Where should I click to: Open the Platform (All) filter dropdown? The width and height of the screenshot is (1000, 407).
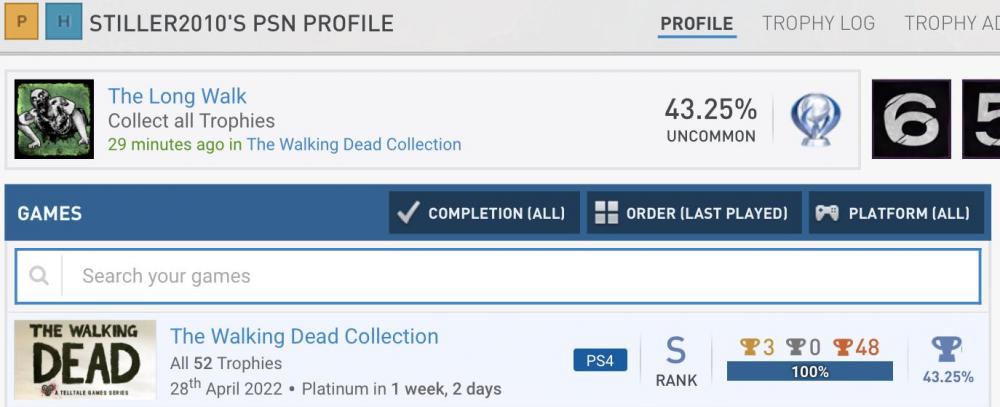(x=896, y=213)
